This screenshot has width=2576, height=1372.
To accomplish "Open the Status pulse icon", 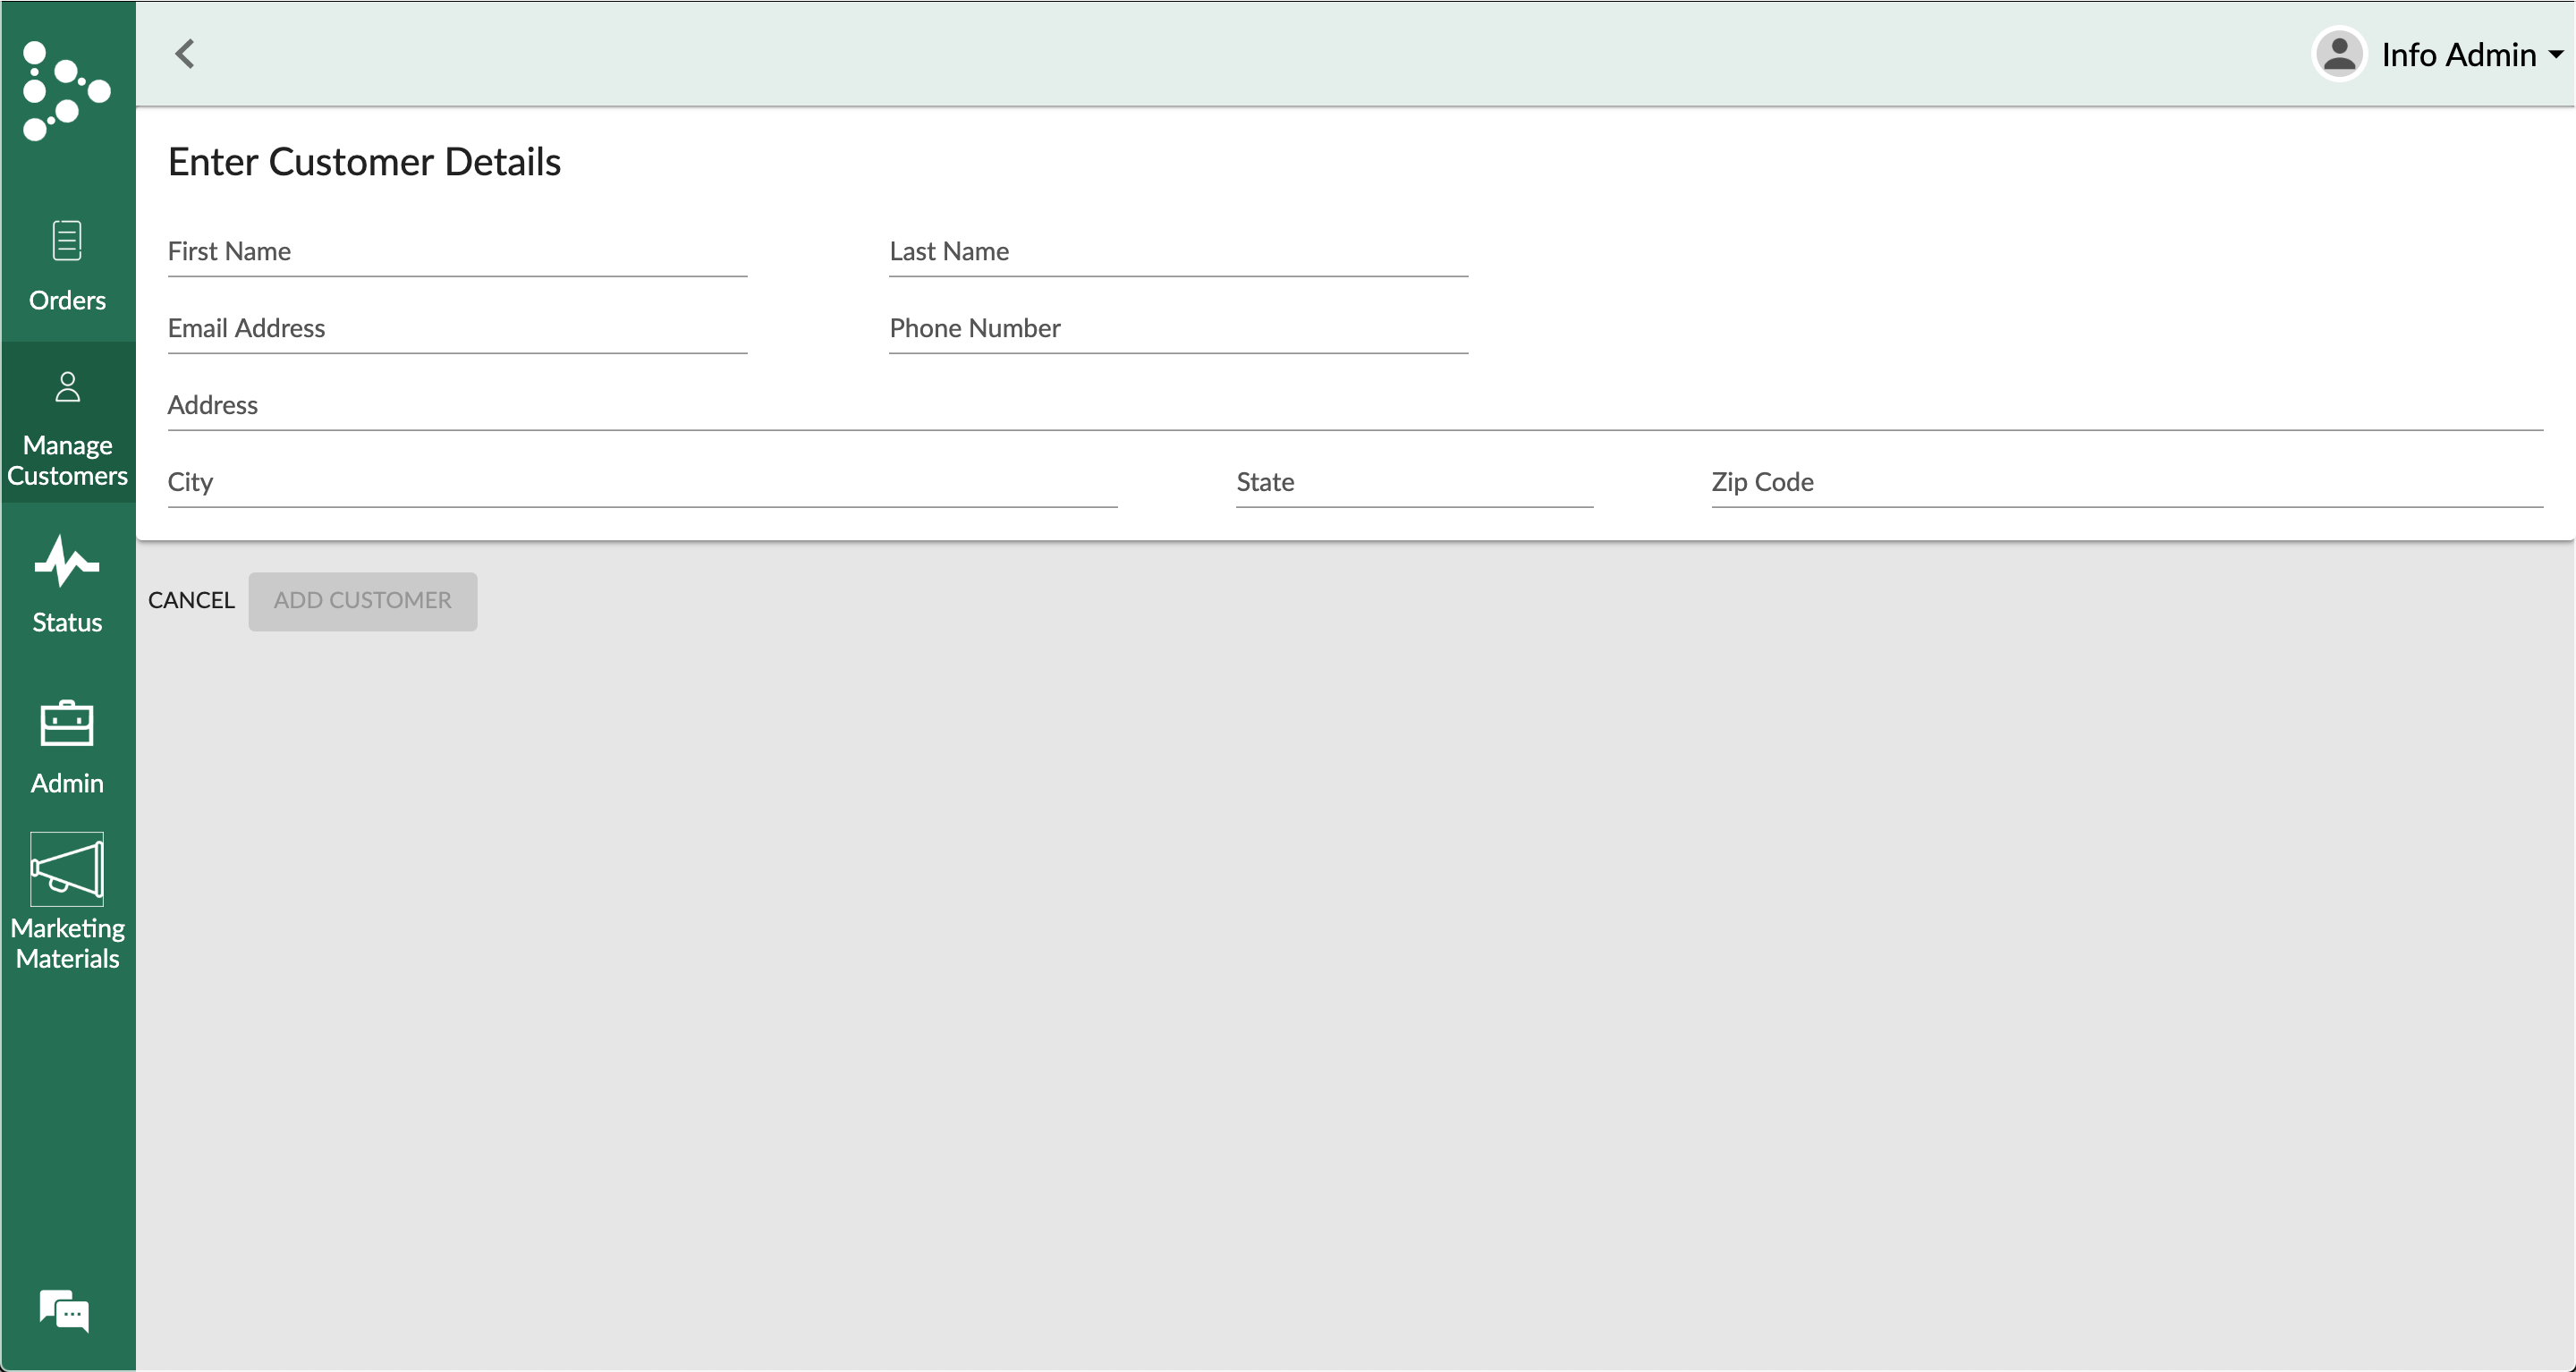I will 67,561.
